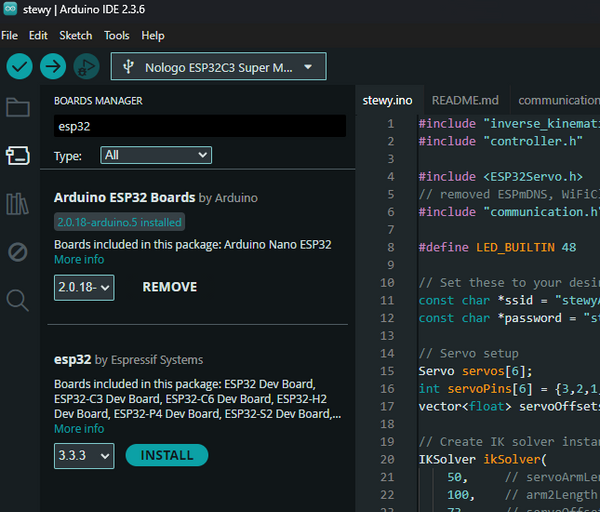Click the Verify sketch checkmark button
Screen dimensions: 600x512
coord(19,67)
